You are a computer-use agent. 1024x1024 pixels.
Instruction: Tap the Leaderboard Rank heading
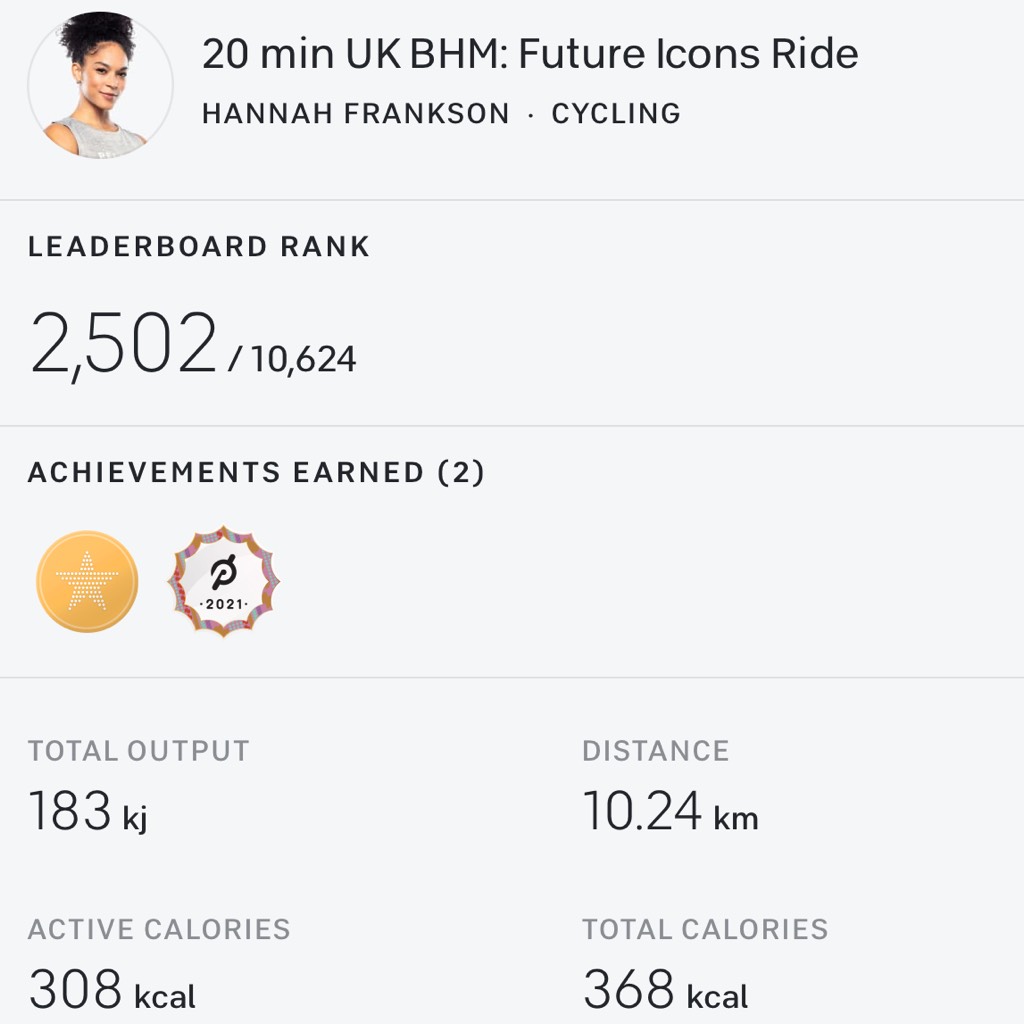[x=198, y=247]
